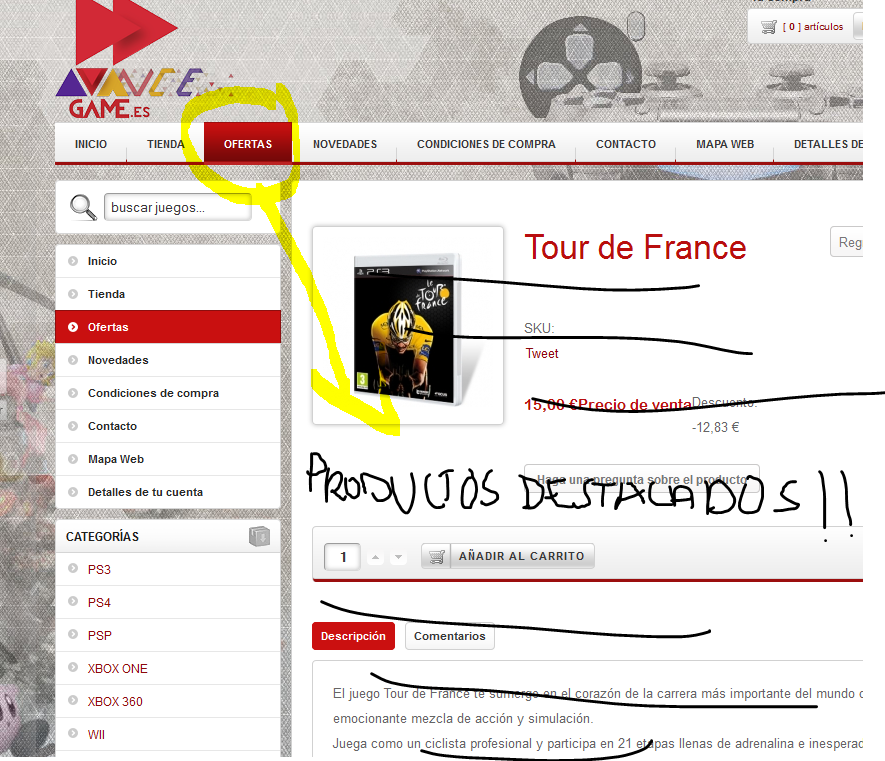
Task: Switch to the Comentarios tab
Action: (450, 636)
